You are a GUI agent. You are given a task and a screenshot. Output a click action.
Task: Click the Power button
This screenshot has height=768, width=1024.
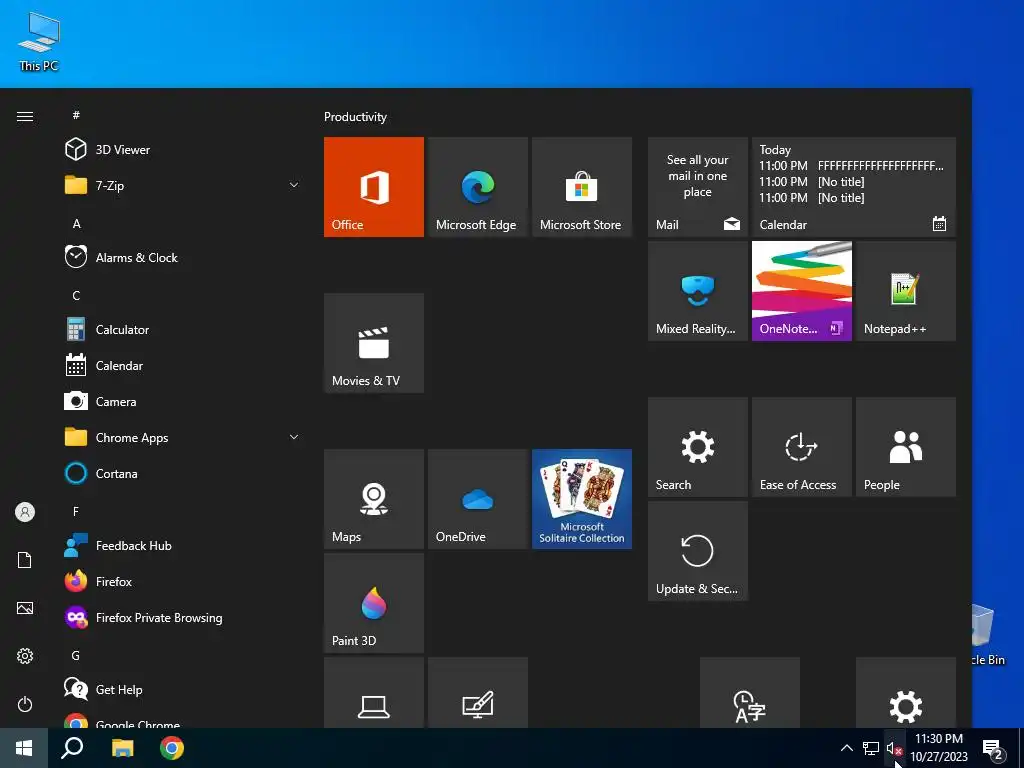tap(25, 704)
